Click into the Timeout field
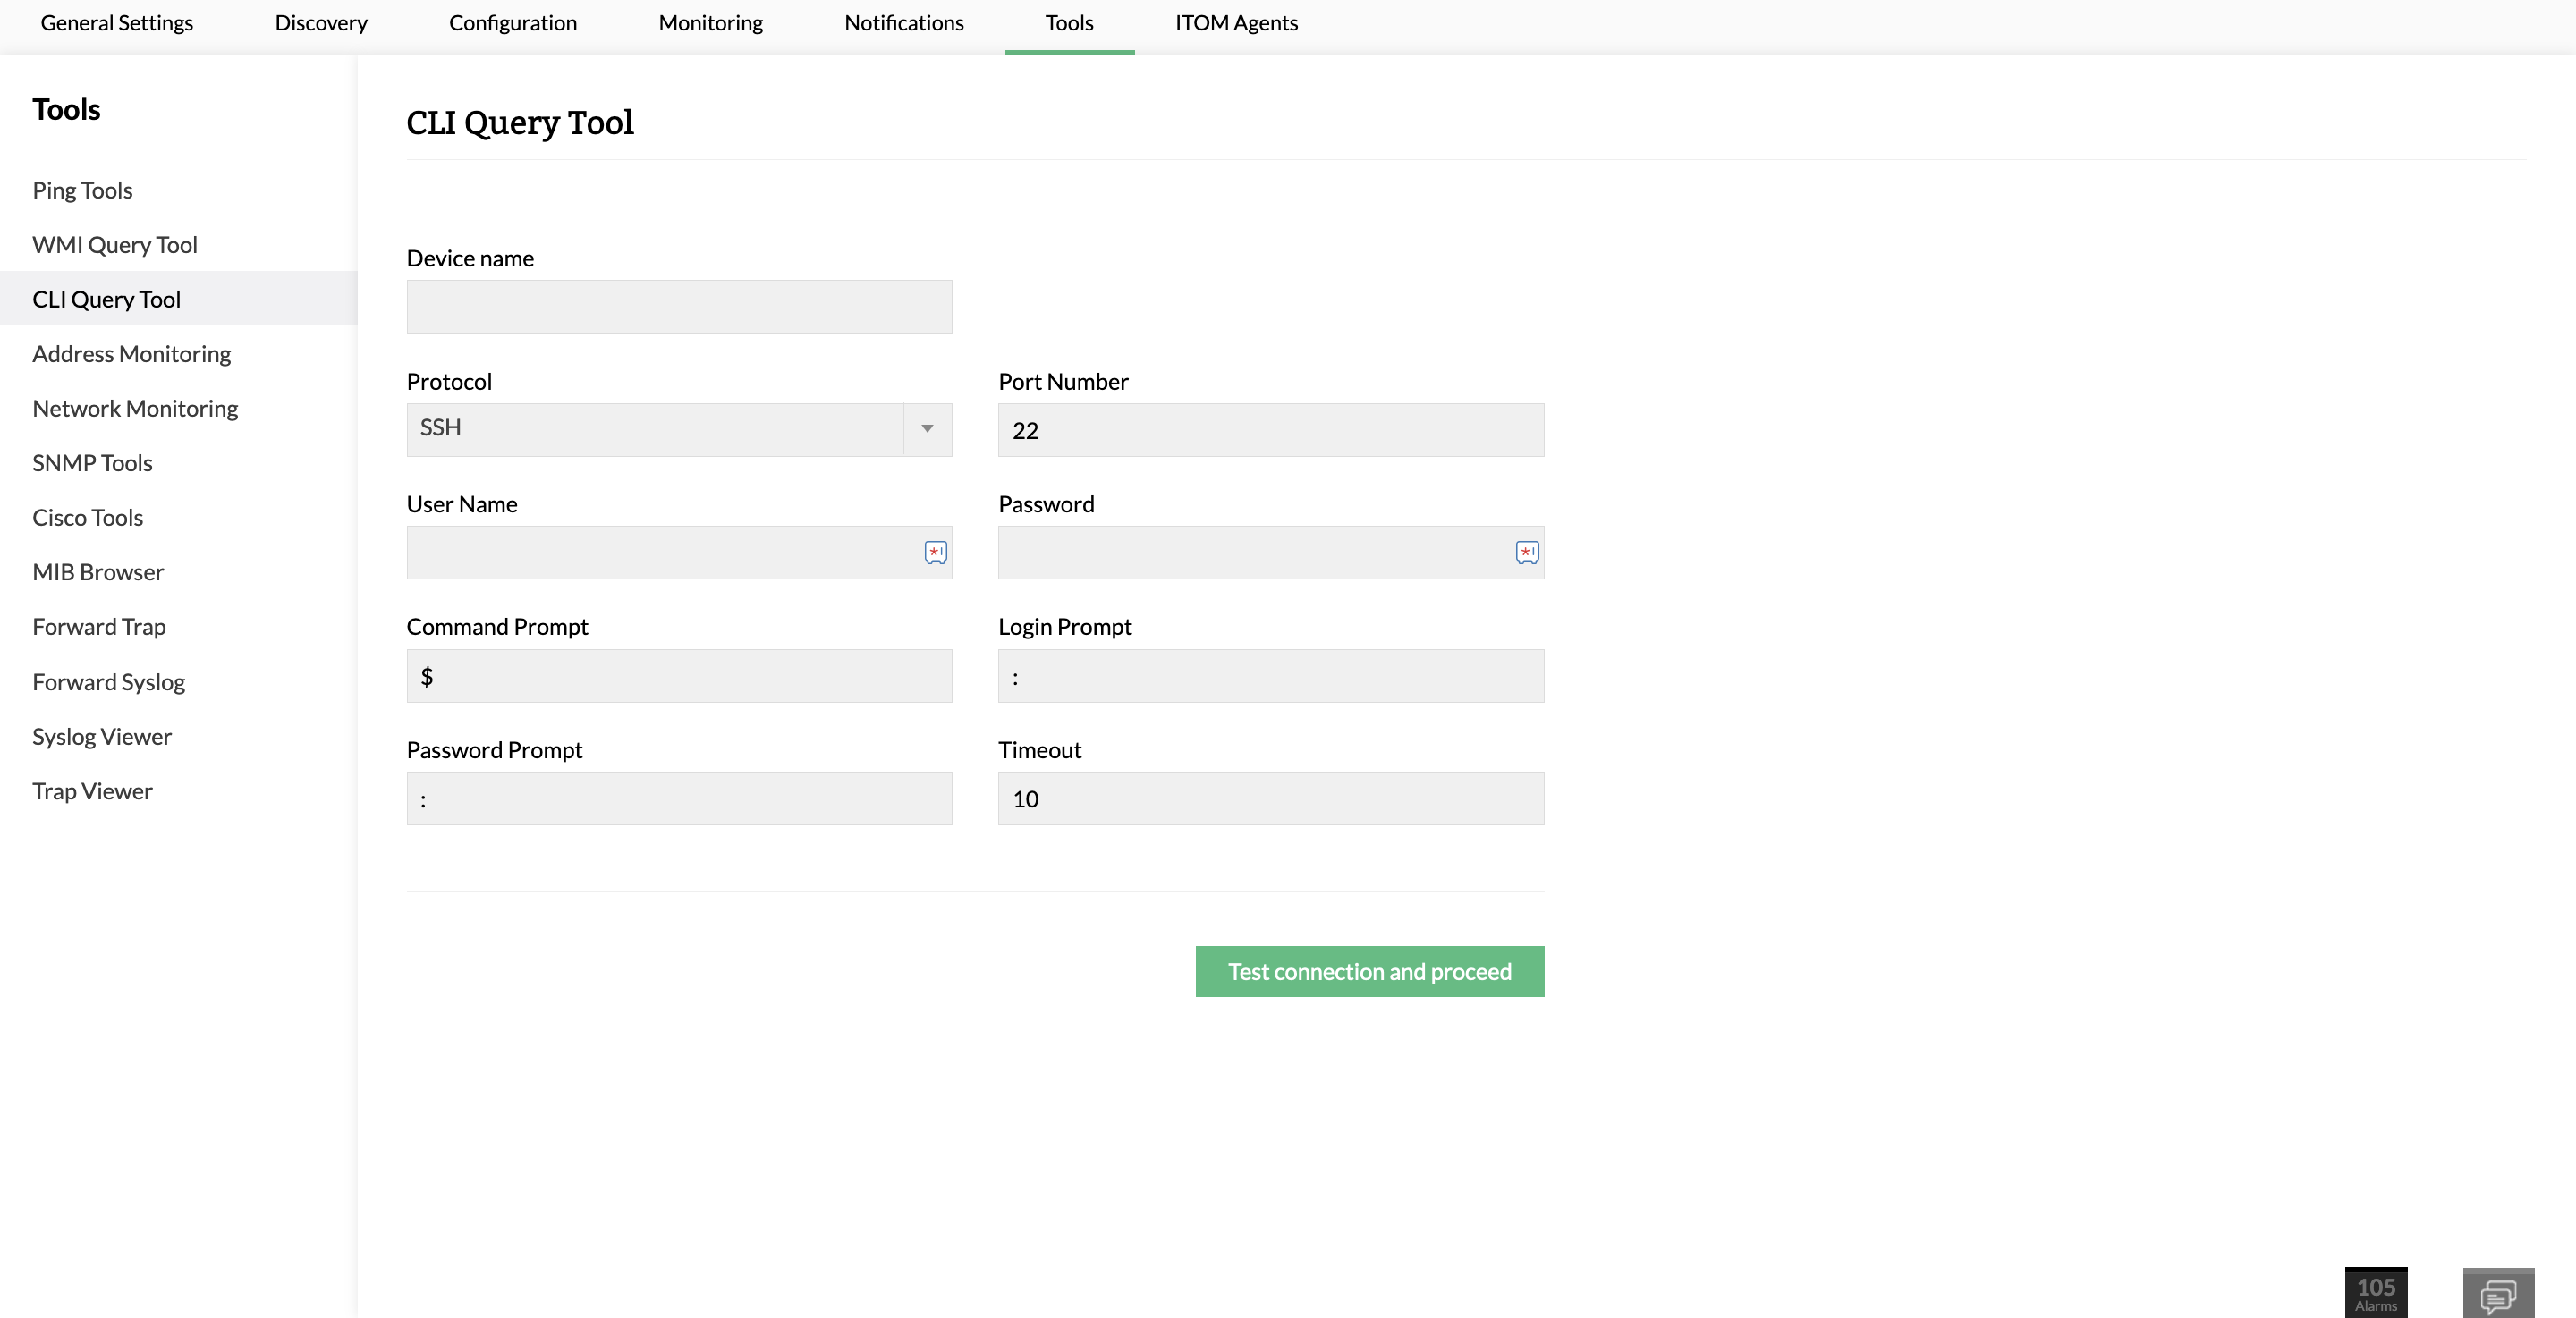This screenshot has height=1318, width=2576. (1270, 798)
